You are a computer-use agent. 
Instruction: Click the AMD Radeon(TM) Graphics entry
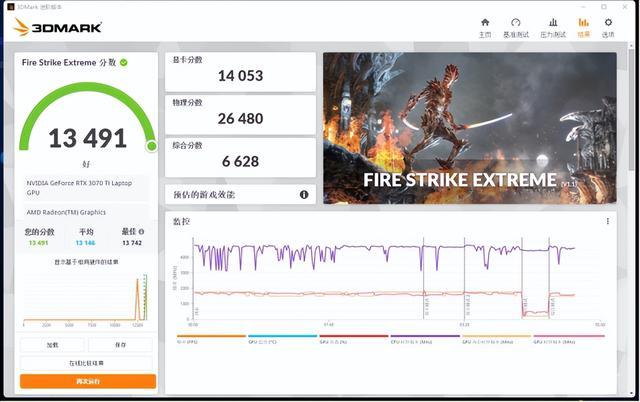(x=86, y=212)
